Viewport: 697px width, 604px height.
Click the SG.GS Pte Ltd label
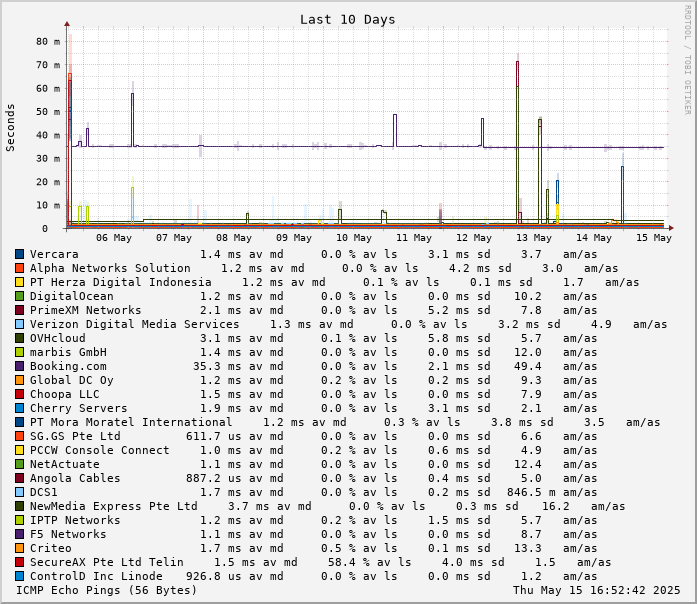(x=75, y=436)
